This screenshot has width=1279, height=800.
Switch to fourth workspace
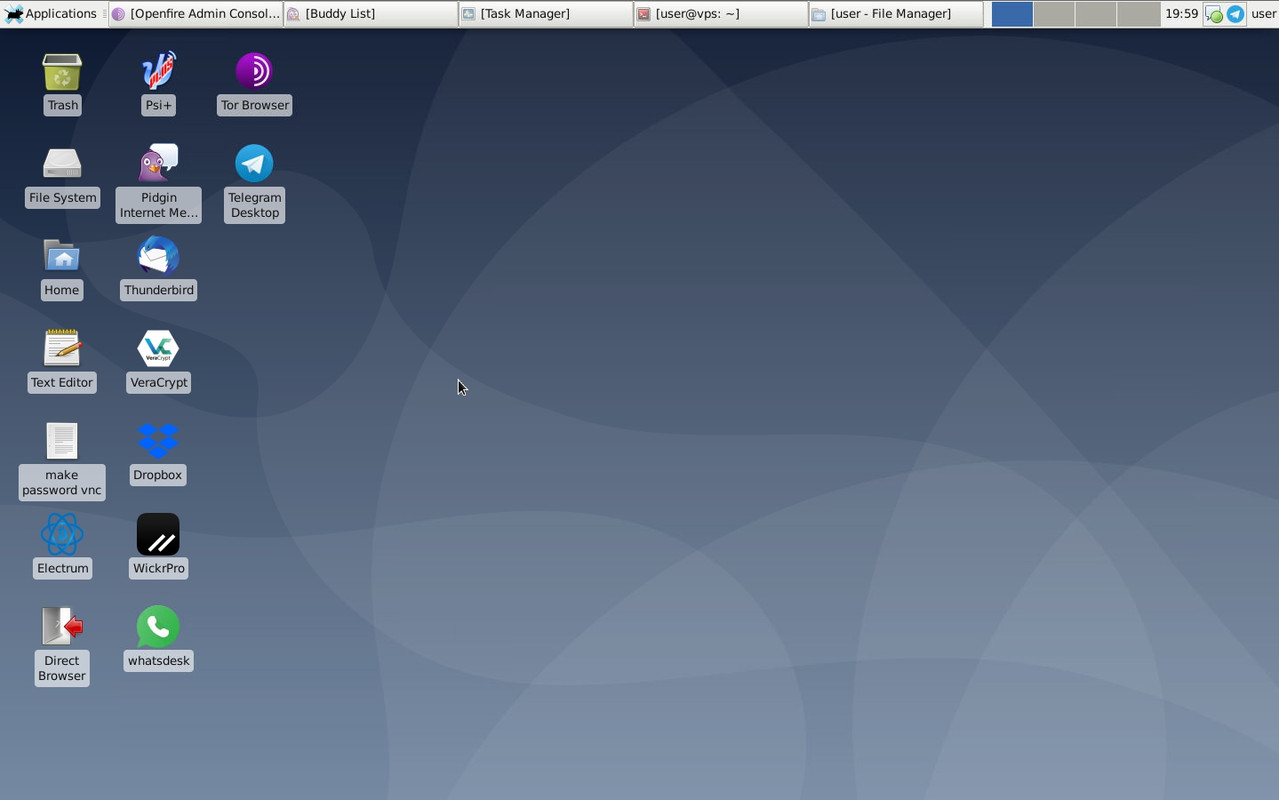tap(1138, 14)
